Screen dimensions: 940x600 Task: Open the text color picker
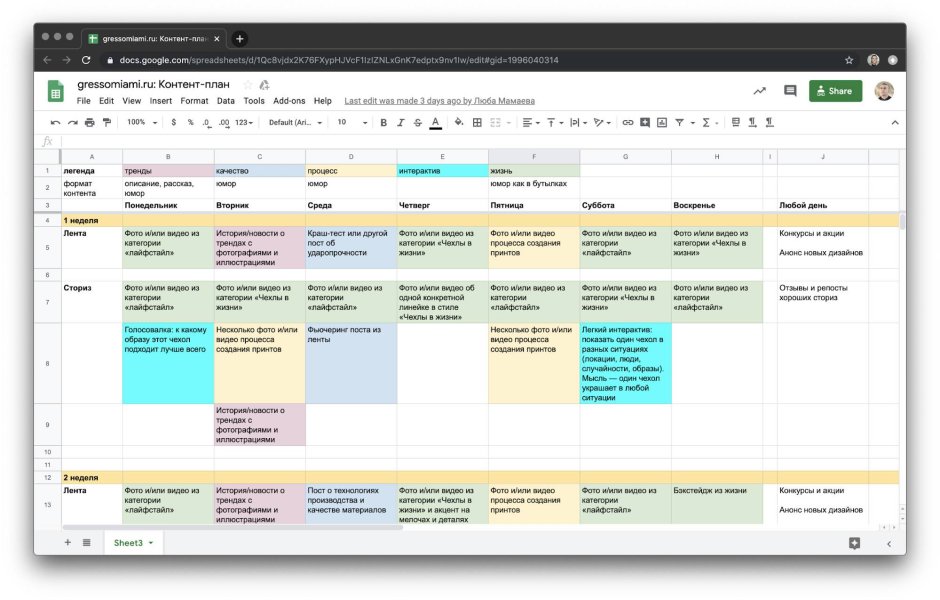(434, 120)
